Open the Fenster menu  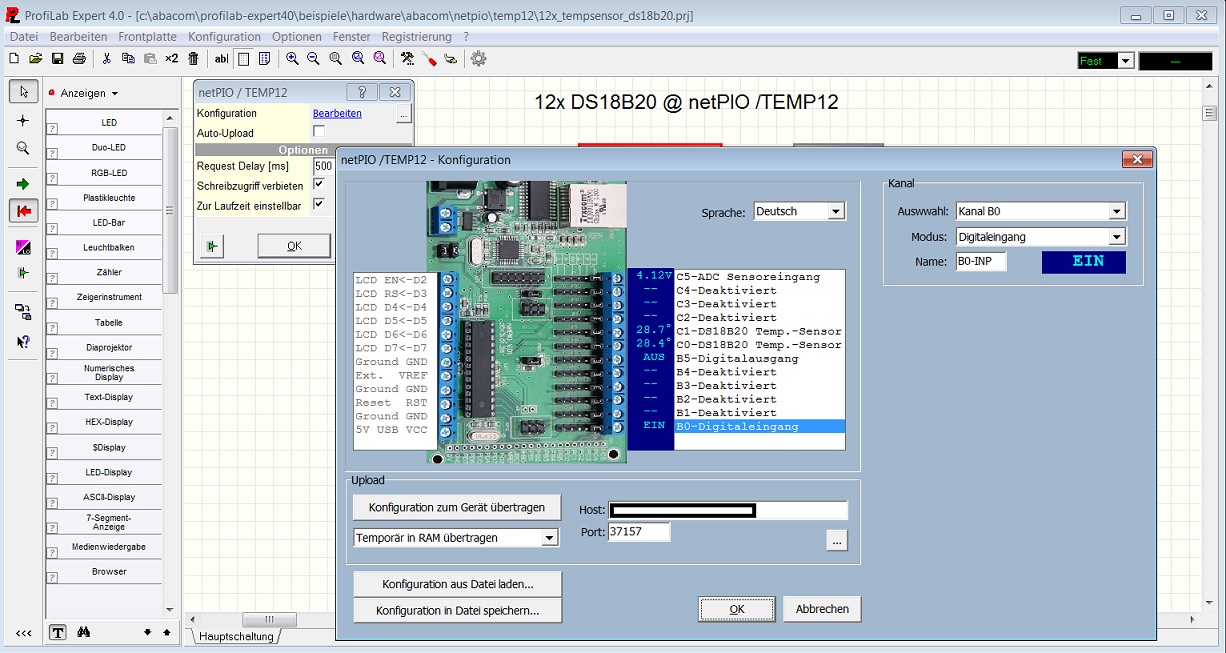pyautogui.click(x=352, y=36)
